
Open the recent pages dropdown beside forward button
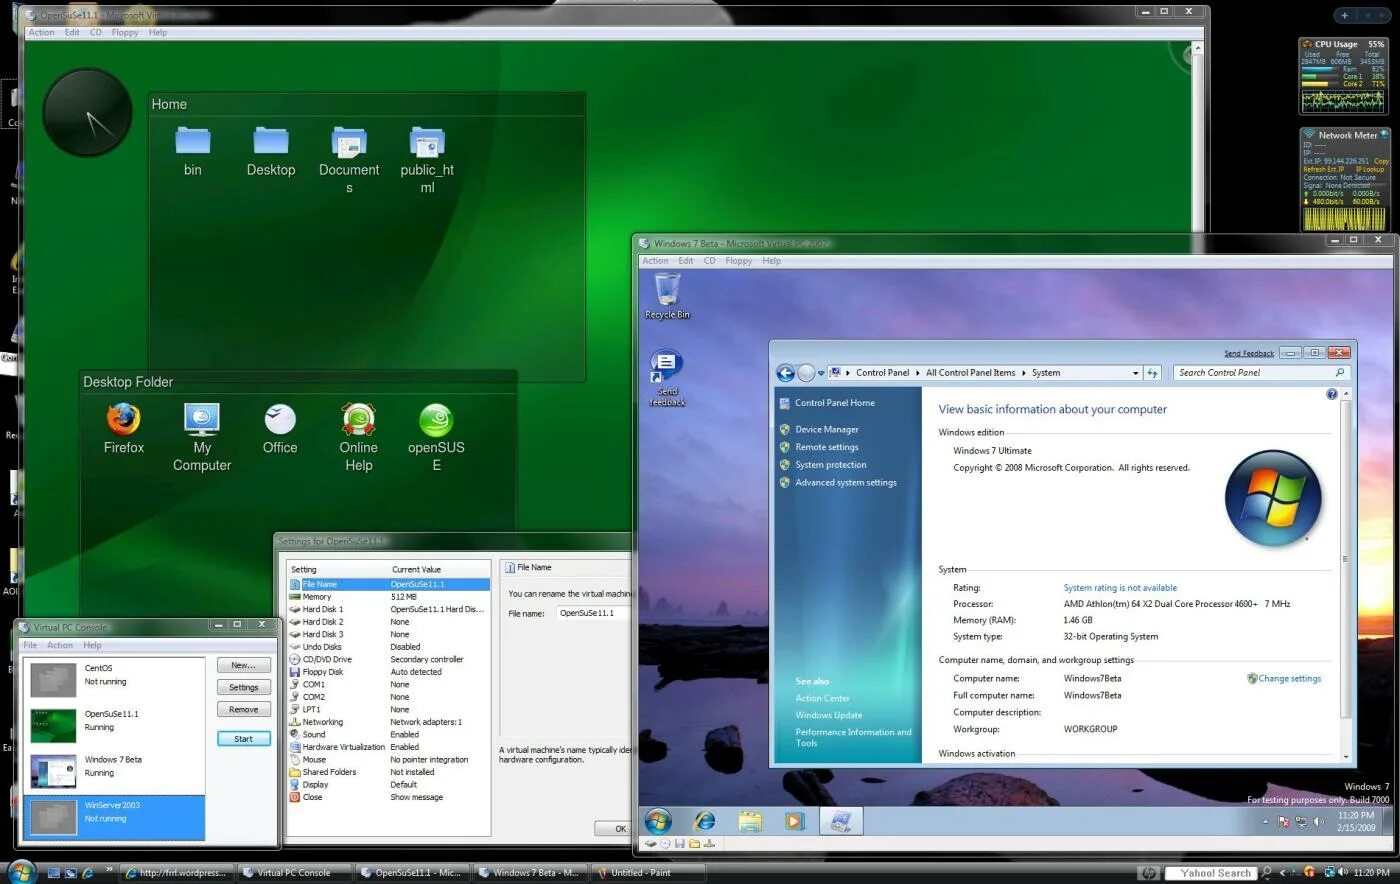pyautogui.click(x=821, y=373)
